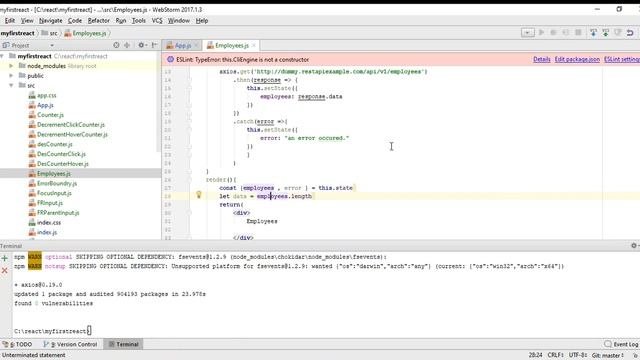640x360 pixels.
Task: Open the VCS menu
Action: [x=157, y=20]
